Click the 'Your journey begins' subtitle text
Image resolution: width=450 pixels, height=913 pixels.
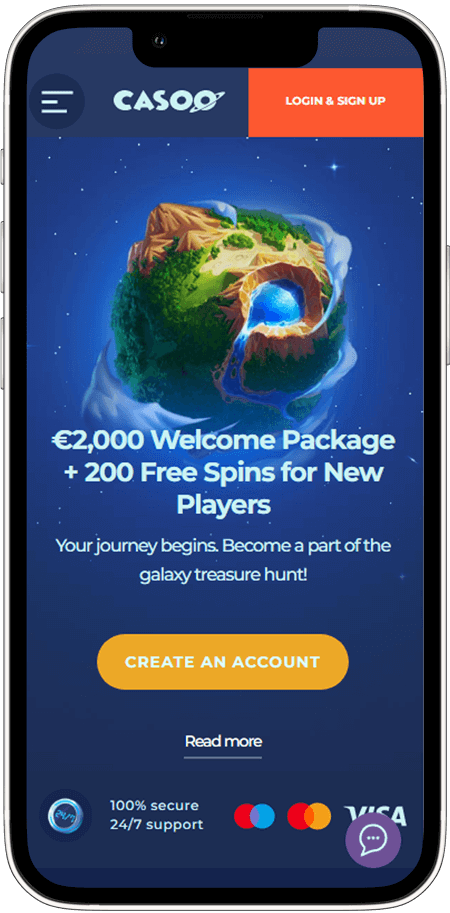coord(223,561)
